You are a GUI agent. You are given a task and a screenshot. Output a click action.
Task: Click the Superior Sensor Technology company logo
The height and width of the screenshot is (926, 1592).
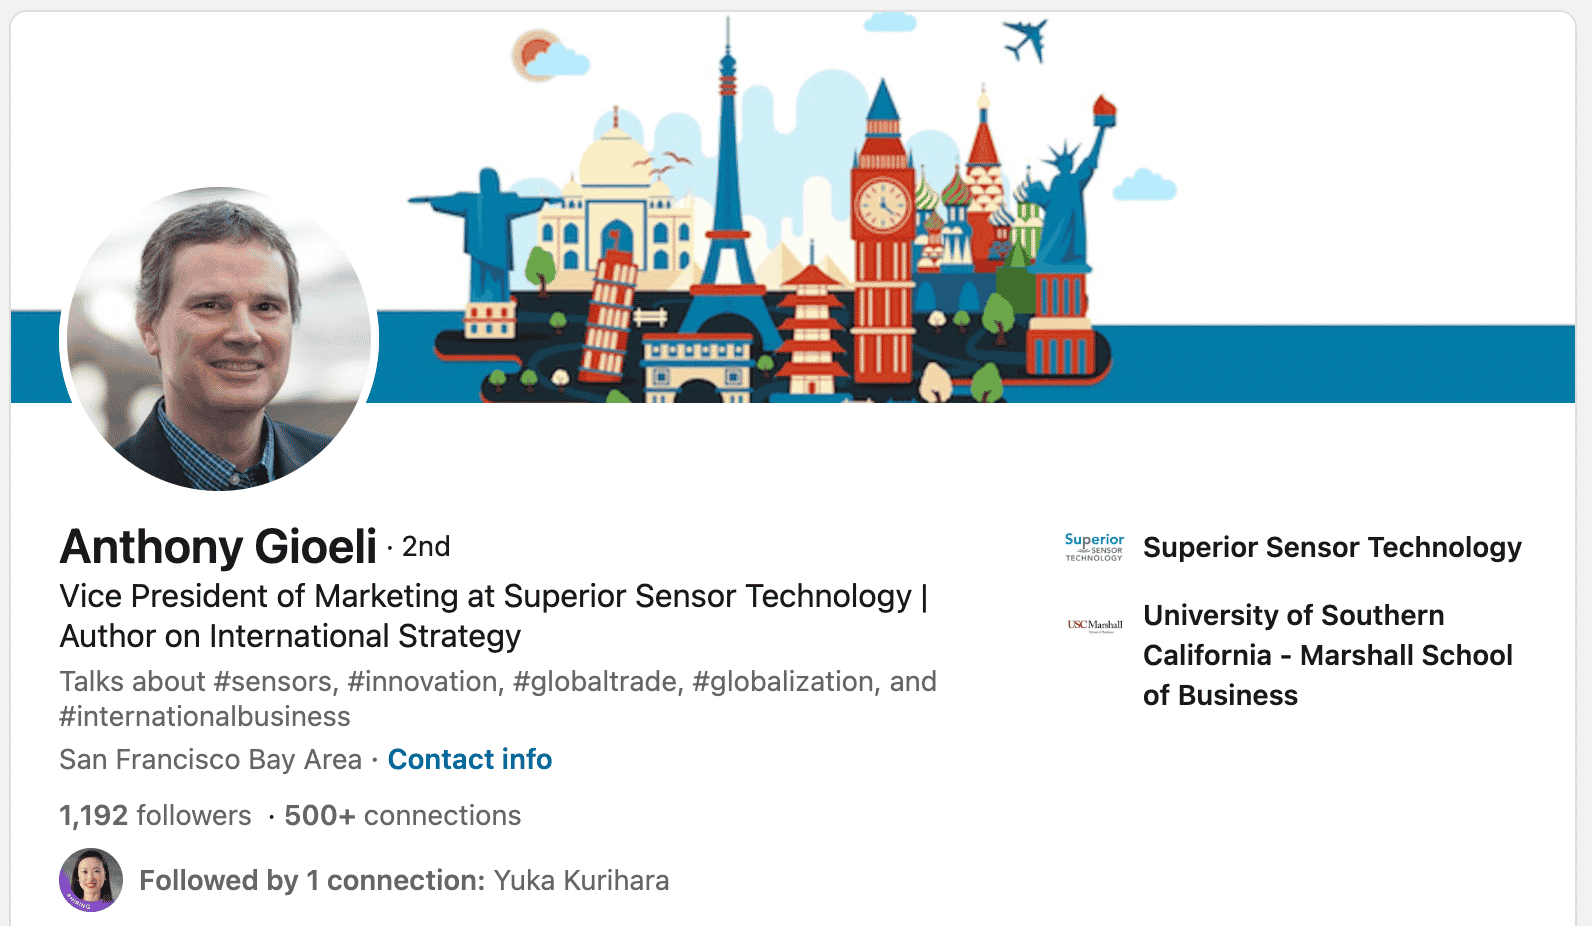click(x=1092, y=548)
